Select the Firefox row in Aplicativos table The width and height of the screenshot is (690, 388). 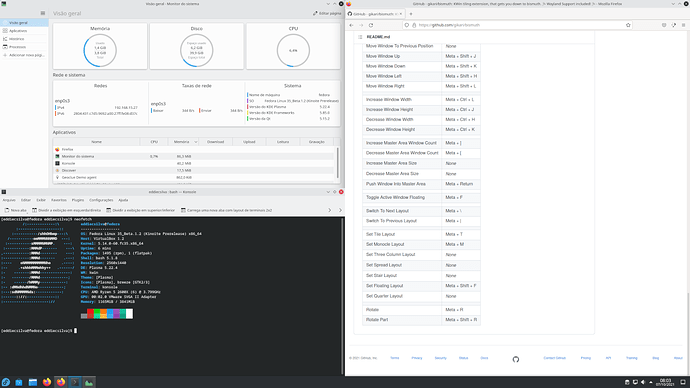(x=194, y=150)
